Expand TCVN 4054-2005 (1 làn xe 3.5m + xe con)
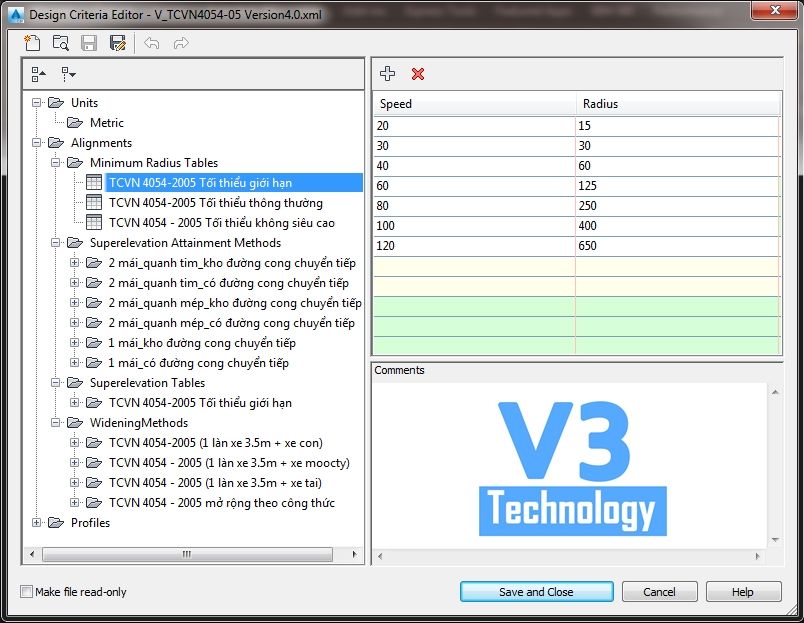This screenshot has width=804, height=623. point(74,443)
